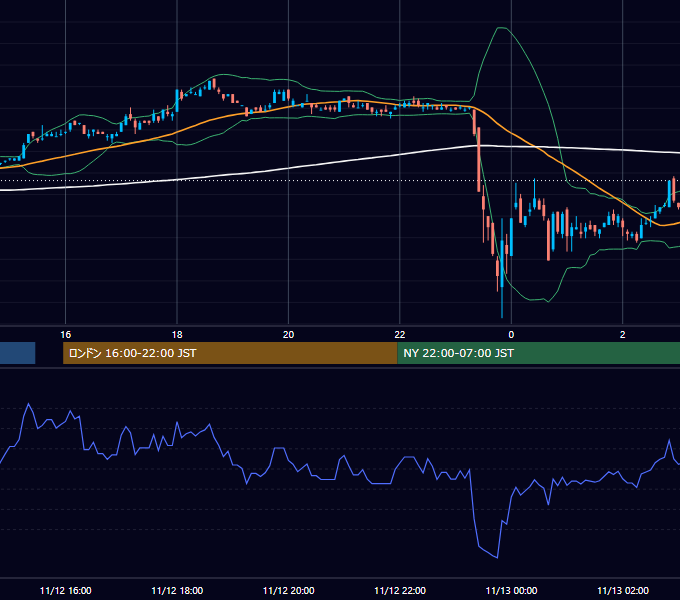Viewport: 680px width, 600px height.
Task: Click the 0 hour label on upper time axis
Action: coord(511,335)
